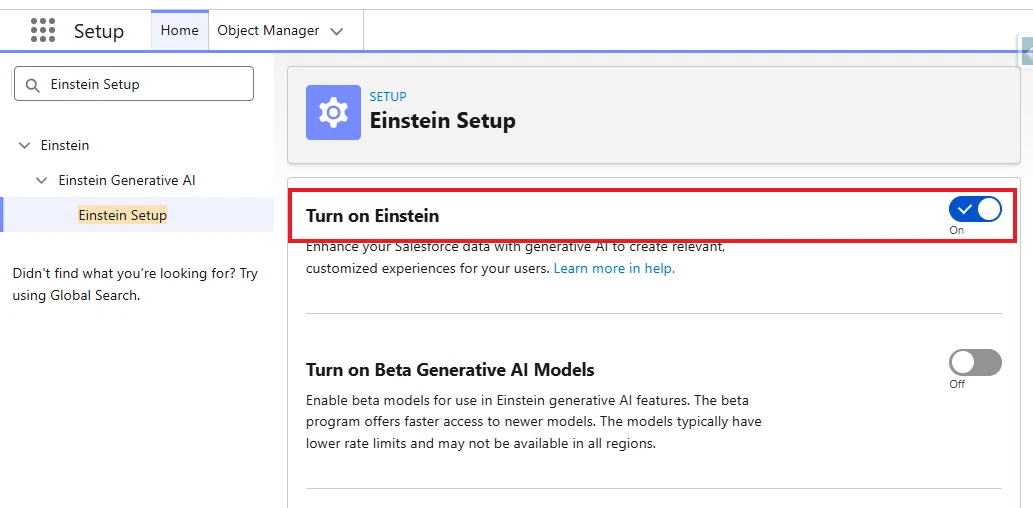Collapse the Einstein Generative AI section
1033x508 pixels.
pyautogui.click(x=42, y=180)
